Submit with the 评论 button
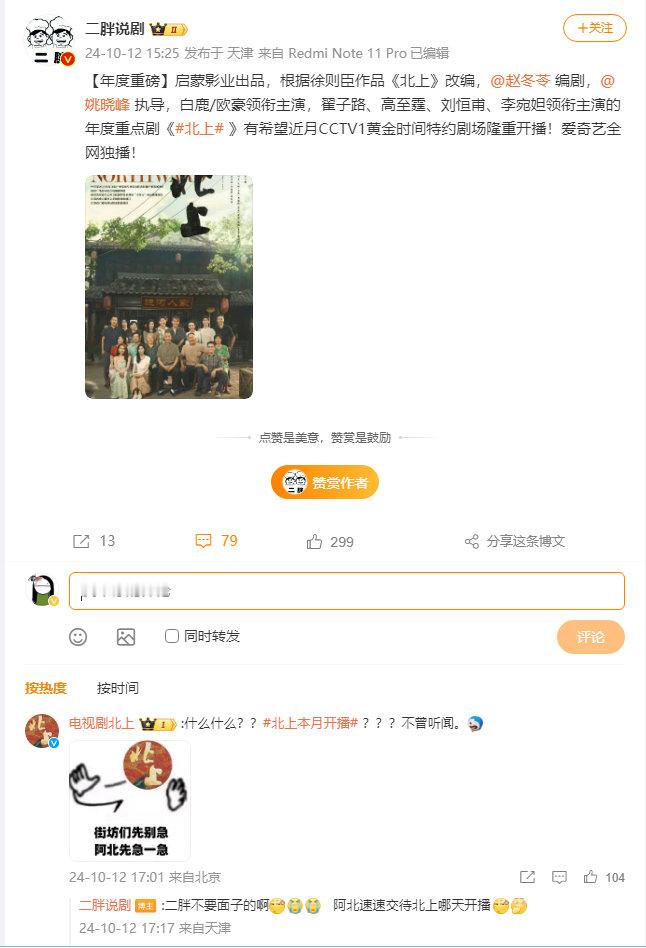The height and width of the screenshot is (948, 646). [590, 637]
